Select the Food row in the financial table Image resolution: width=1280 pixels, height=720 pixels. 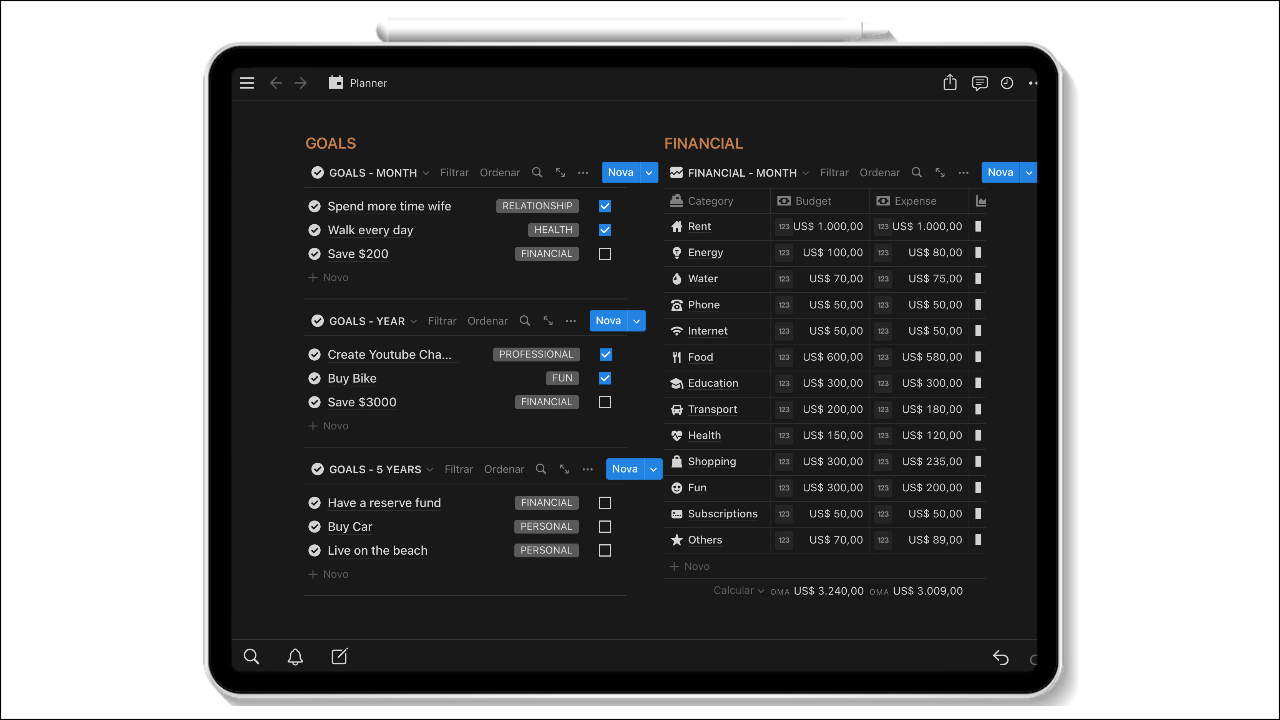click(701, 357)
